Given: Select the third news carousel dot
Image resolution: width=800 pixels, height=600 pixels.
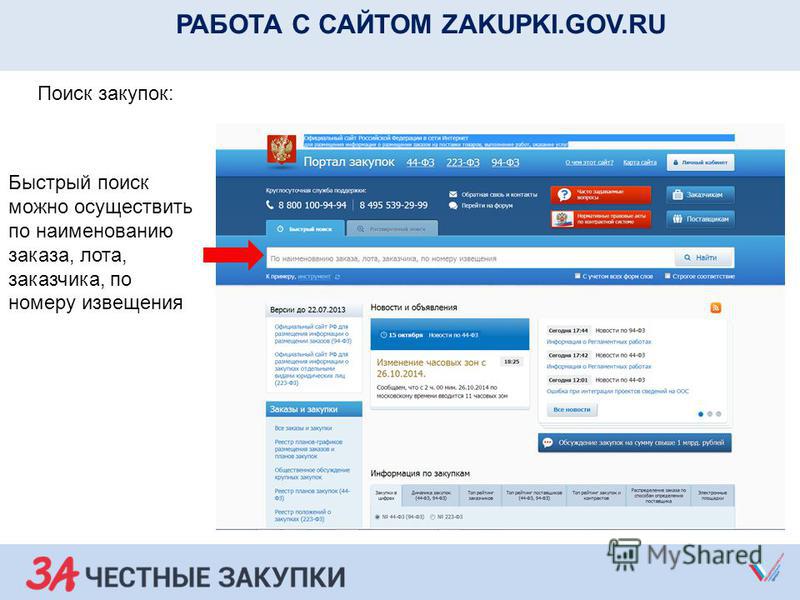Looking at the screenshot, I should 718,414.
